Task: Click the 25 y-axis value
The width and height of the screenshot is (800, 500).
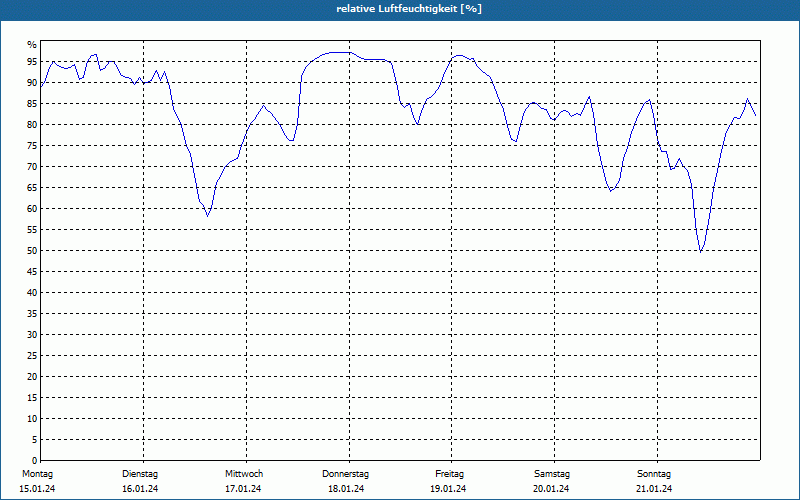Action: 32,356
